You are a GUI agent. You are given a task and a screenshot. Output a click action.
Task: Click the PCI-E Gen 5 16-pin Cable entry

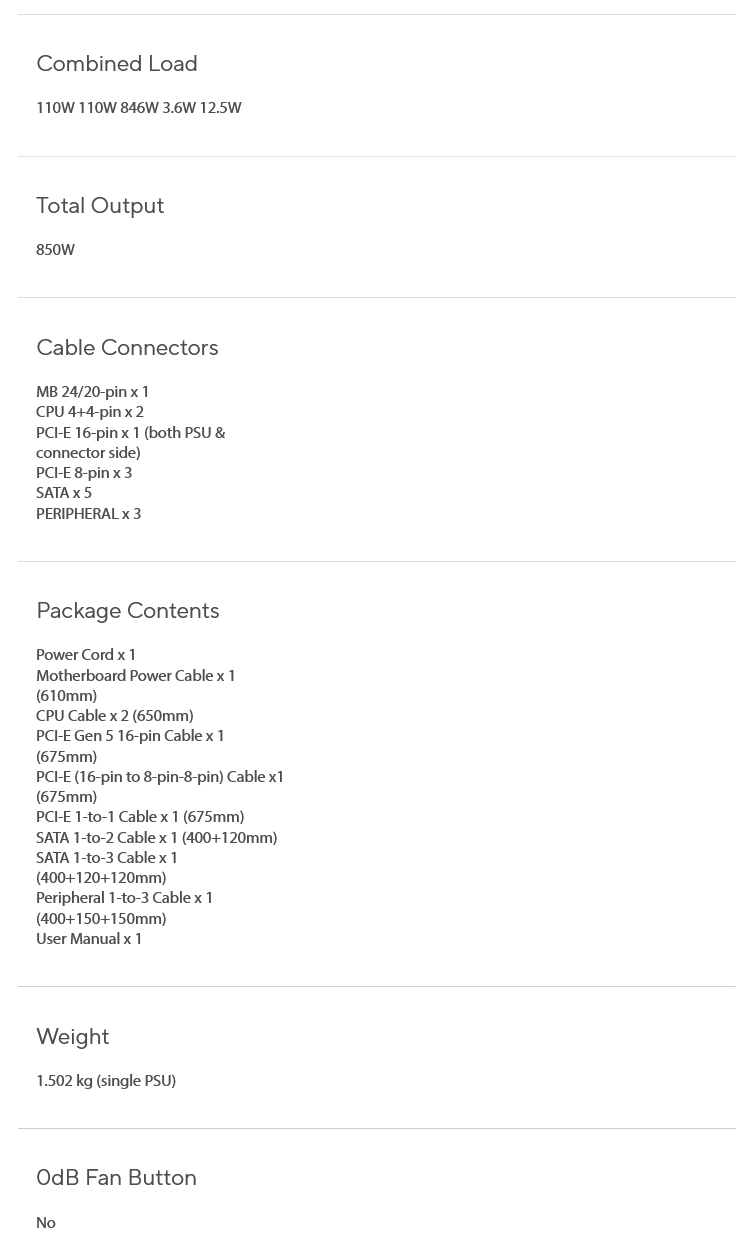coord(131,746)
